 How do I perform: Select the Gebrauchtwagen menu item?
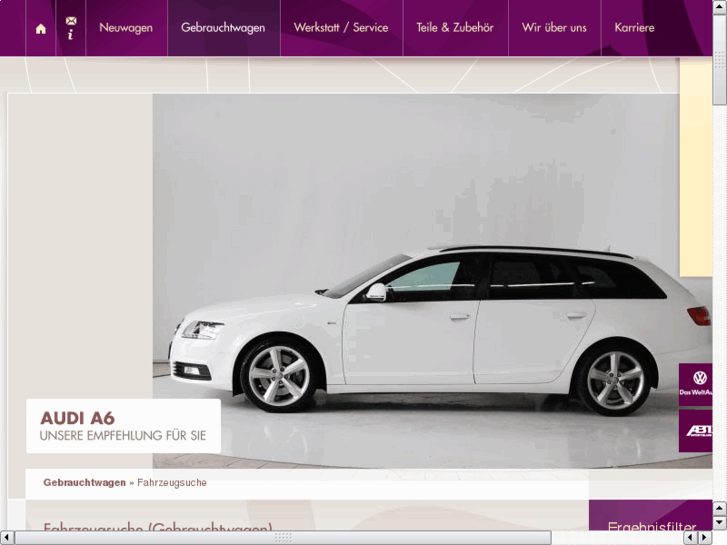tap(223, 28)
